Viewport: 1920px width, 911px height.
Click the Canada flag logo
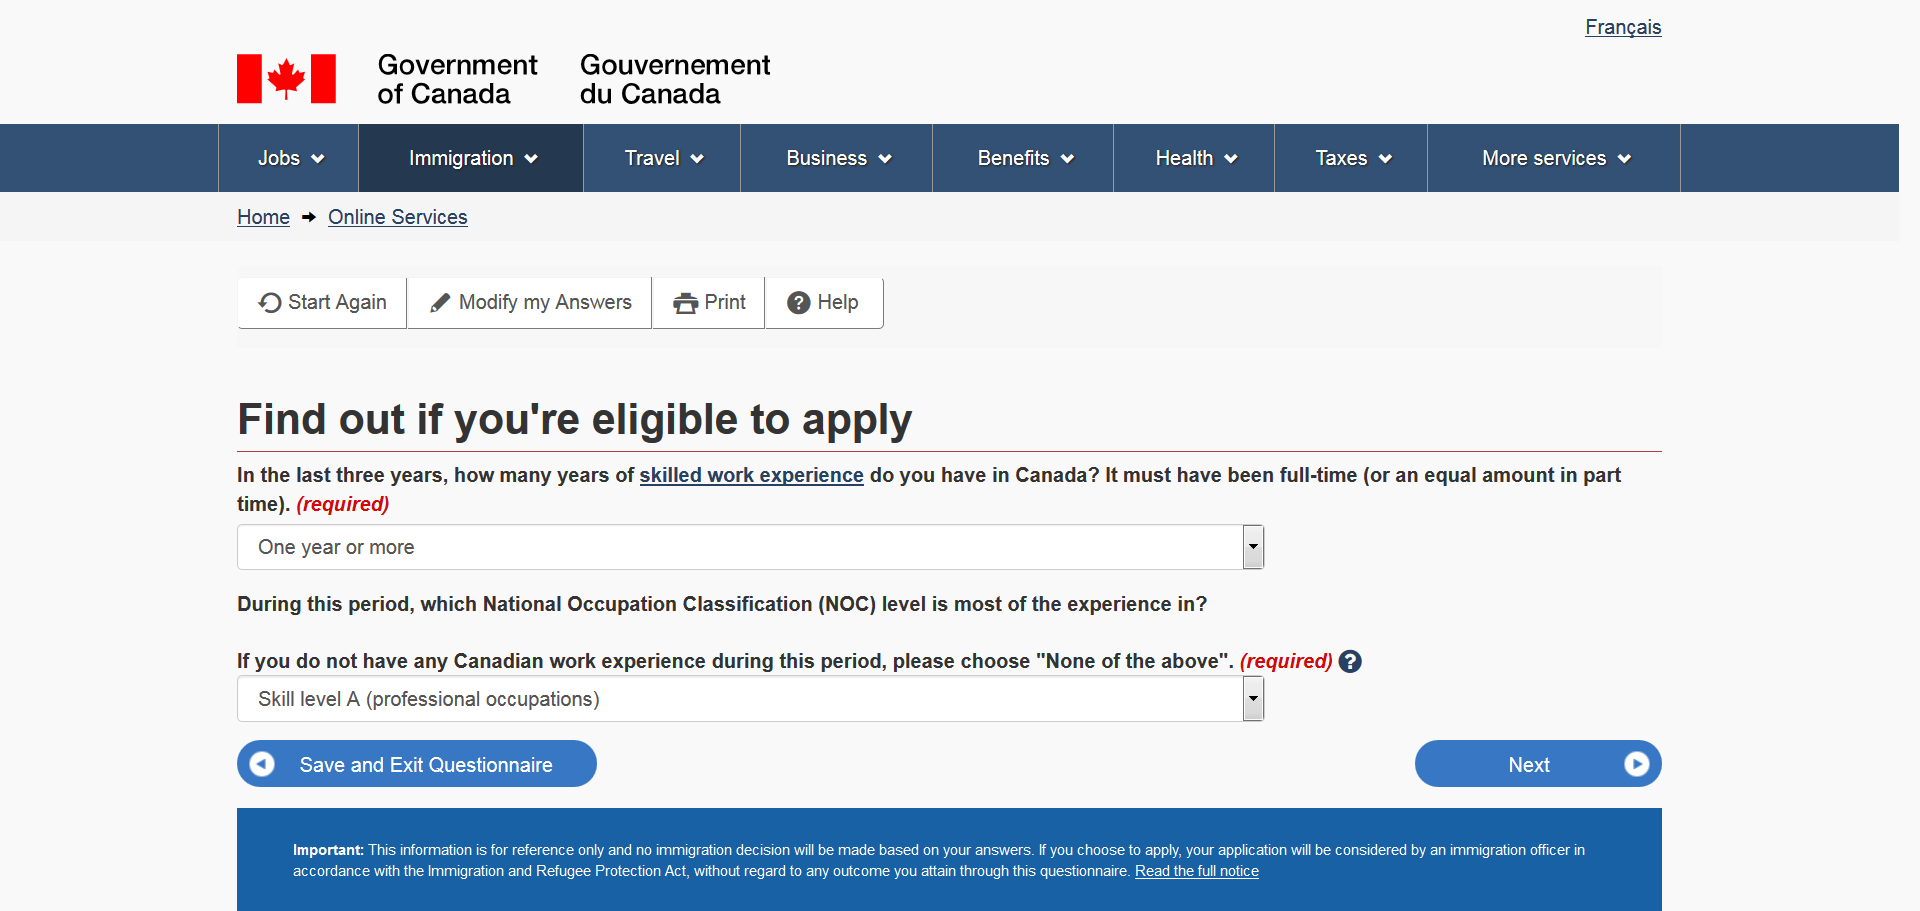(286, 79)
